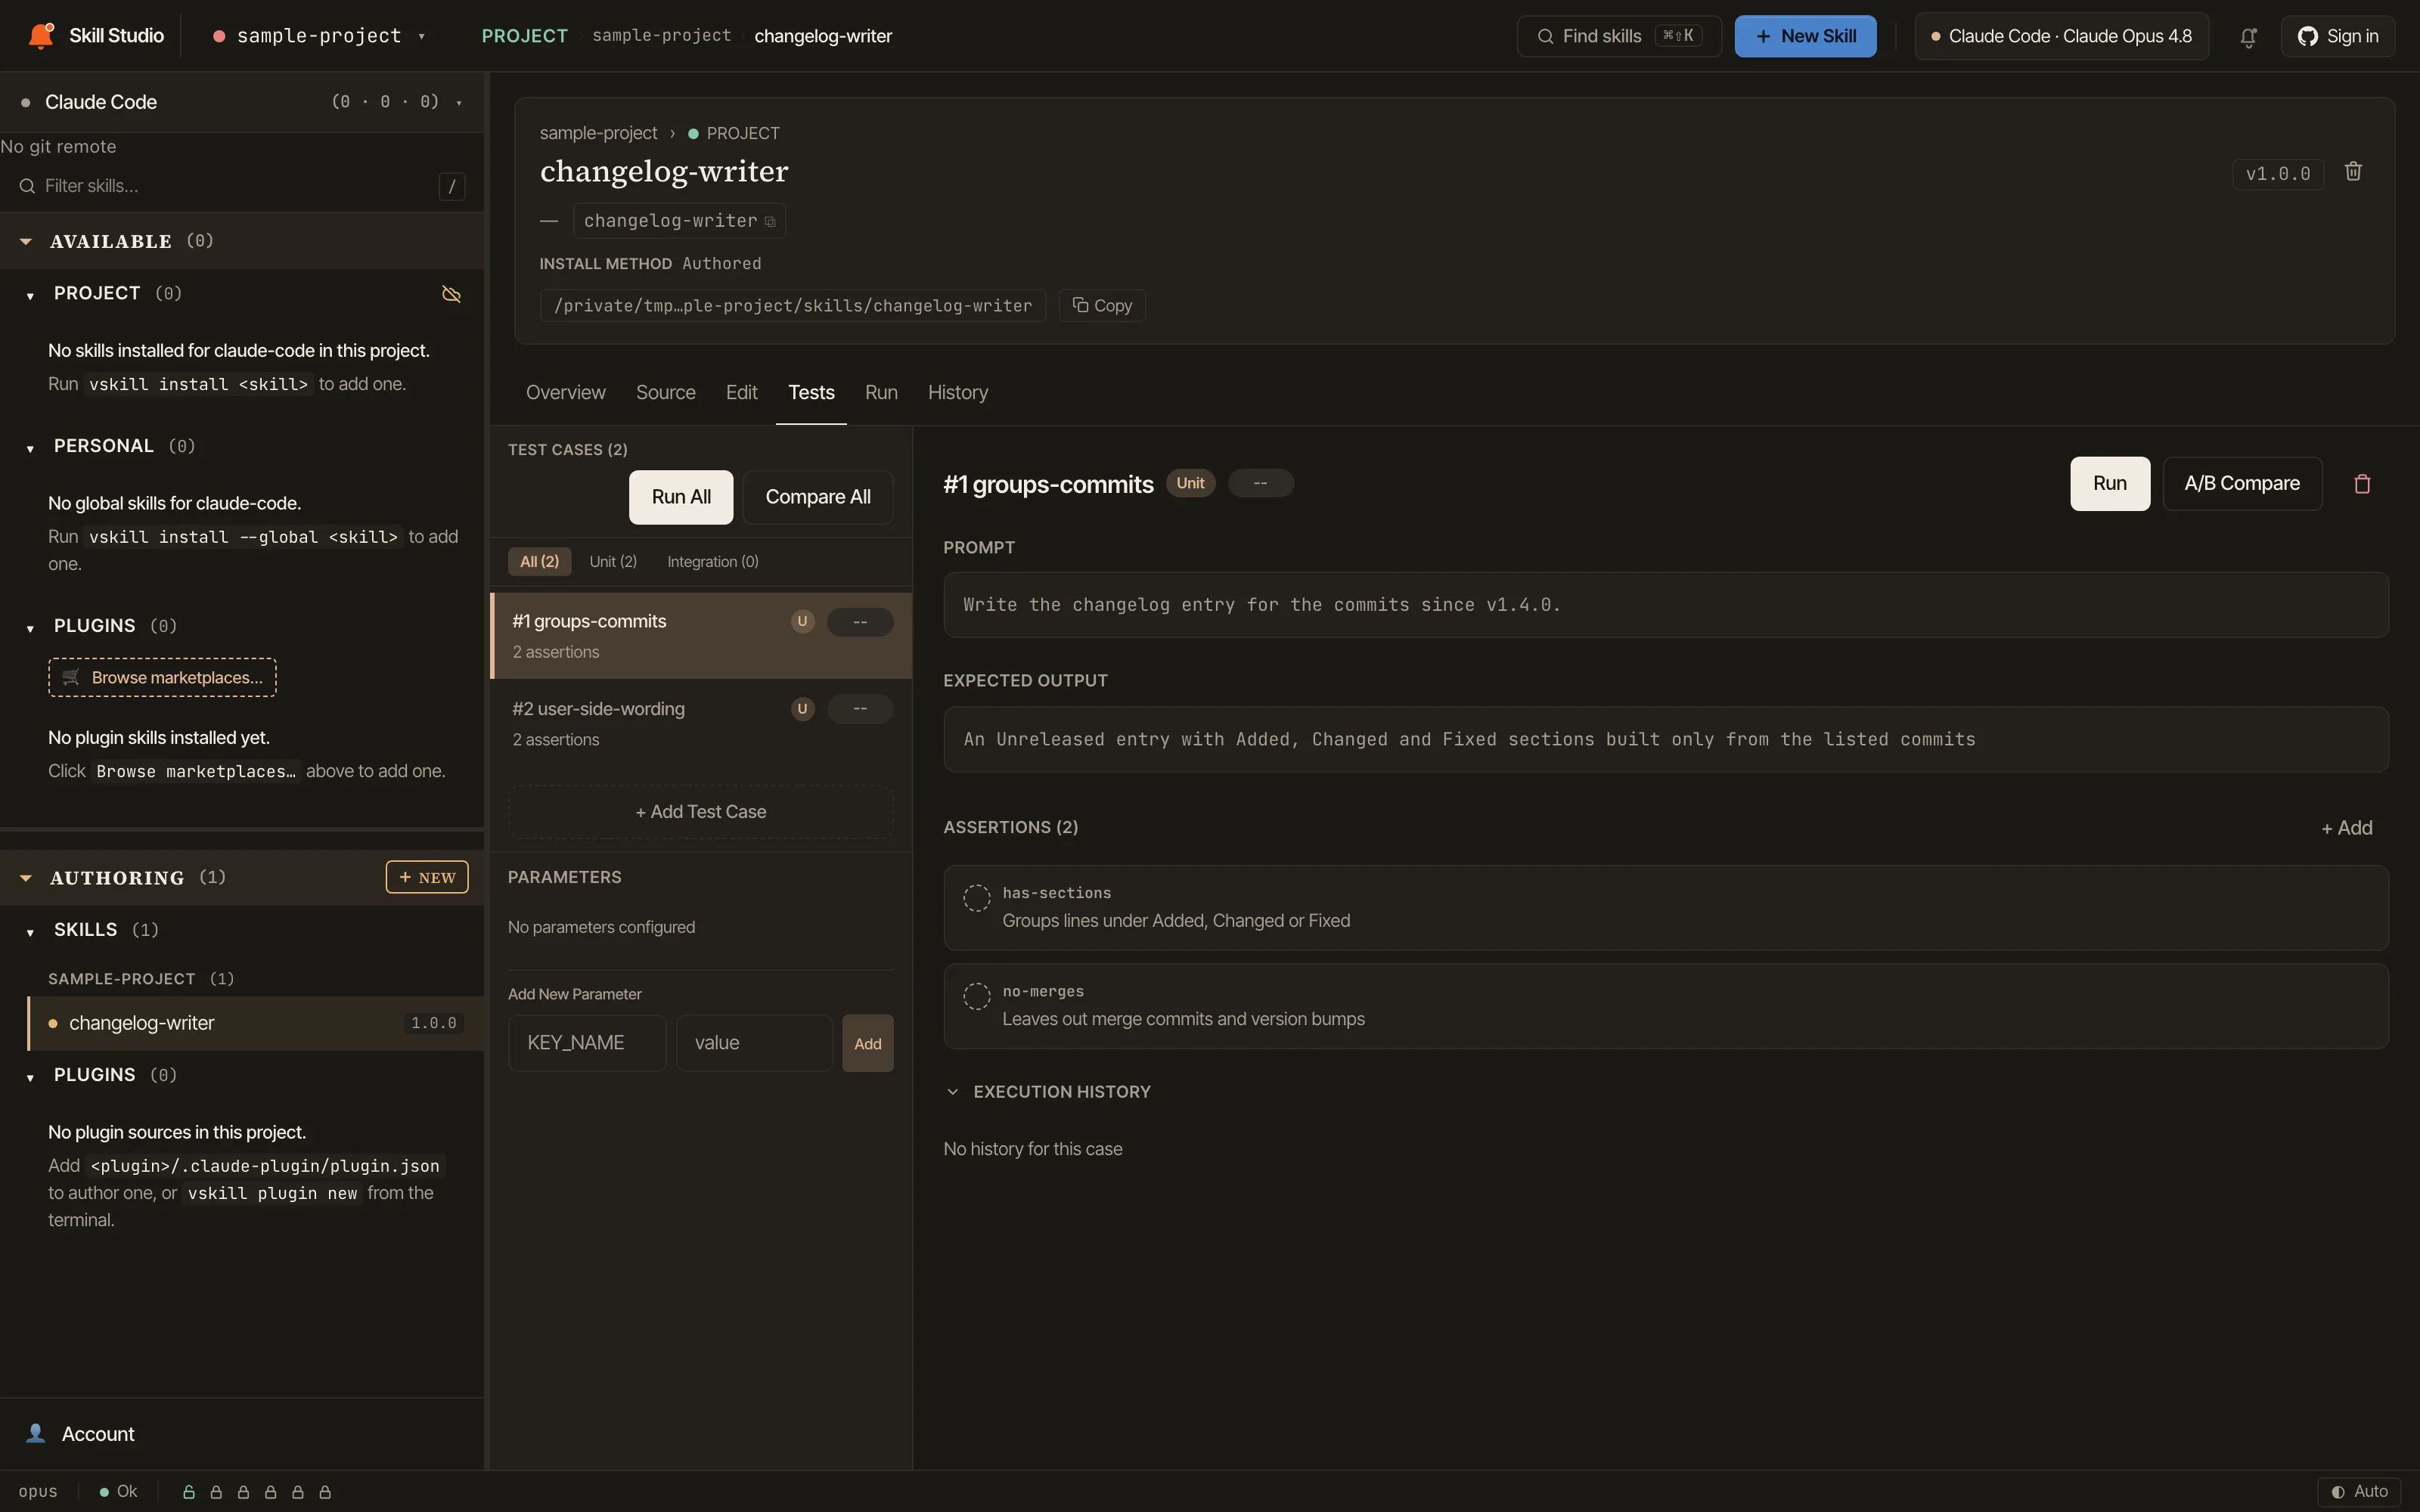Click the -- status pill on groups-commits row

pyautogui.click(x=860, y=622)
